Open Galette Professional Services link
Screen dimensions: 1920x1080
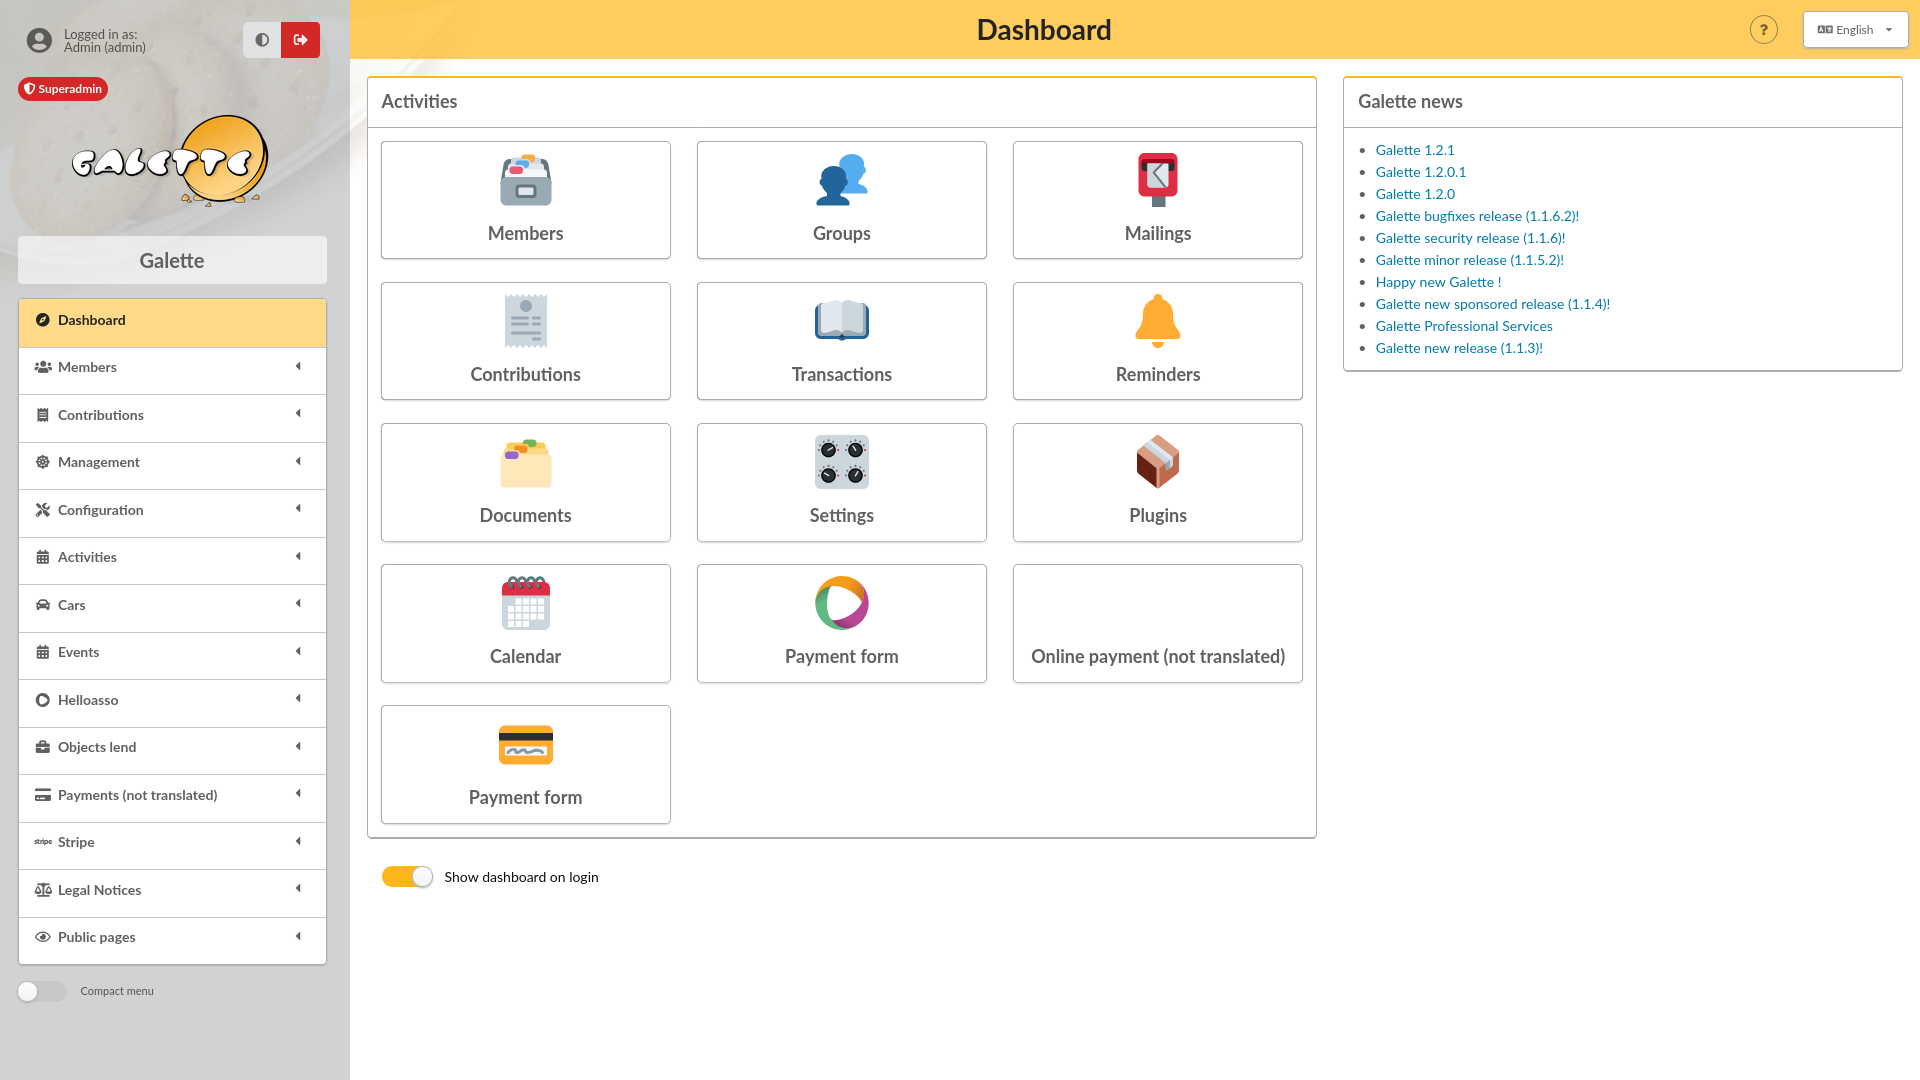click(x=1464, y=326)
